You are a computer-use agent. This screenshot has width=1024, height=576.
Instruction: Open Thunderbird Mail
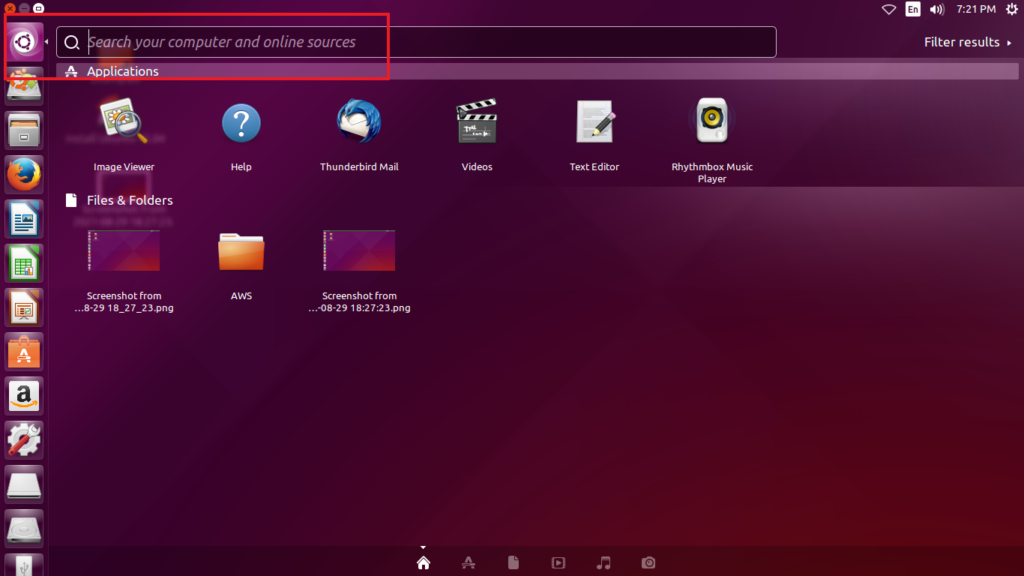point(359,125)
